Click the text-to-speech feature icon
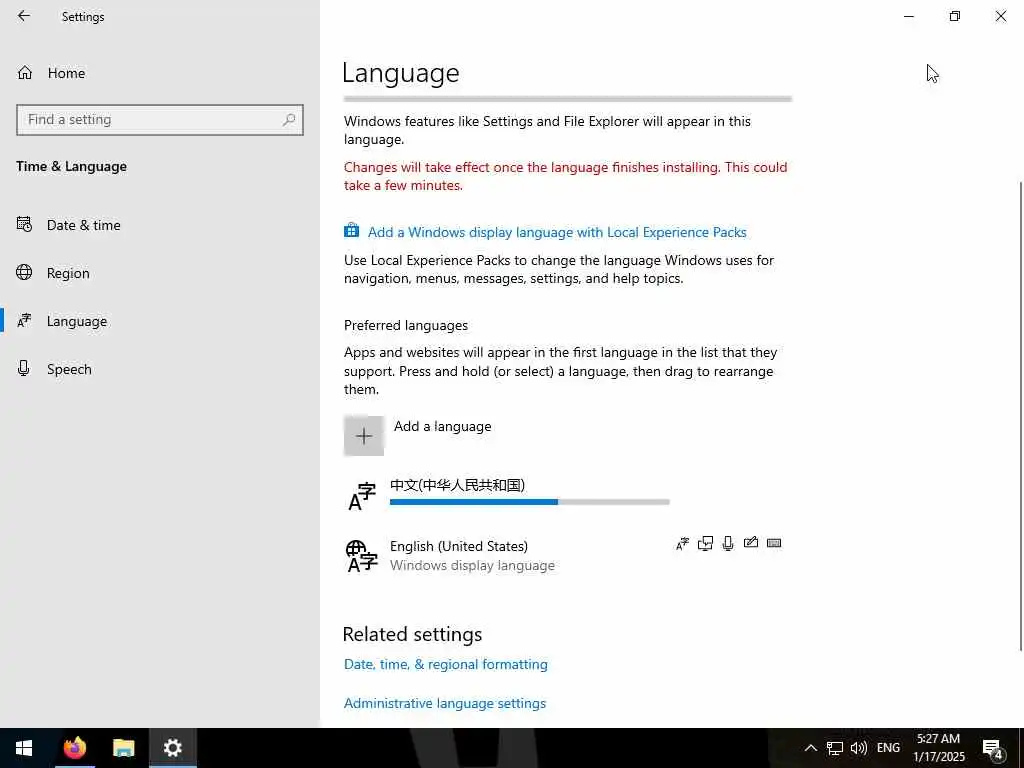 click(x=705, y=543)
